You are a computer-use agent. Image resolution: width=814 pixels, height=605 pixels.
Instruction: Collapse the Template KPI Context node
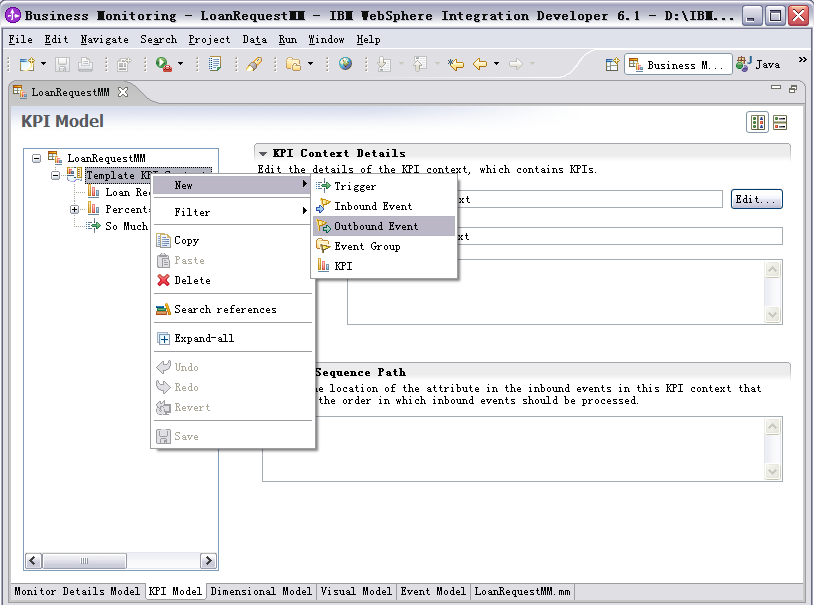tap(55, 175)
